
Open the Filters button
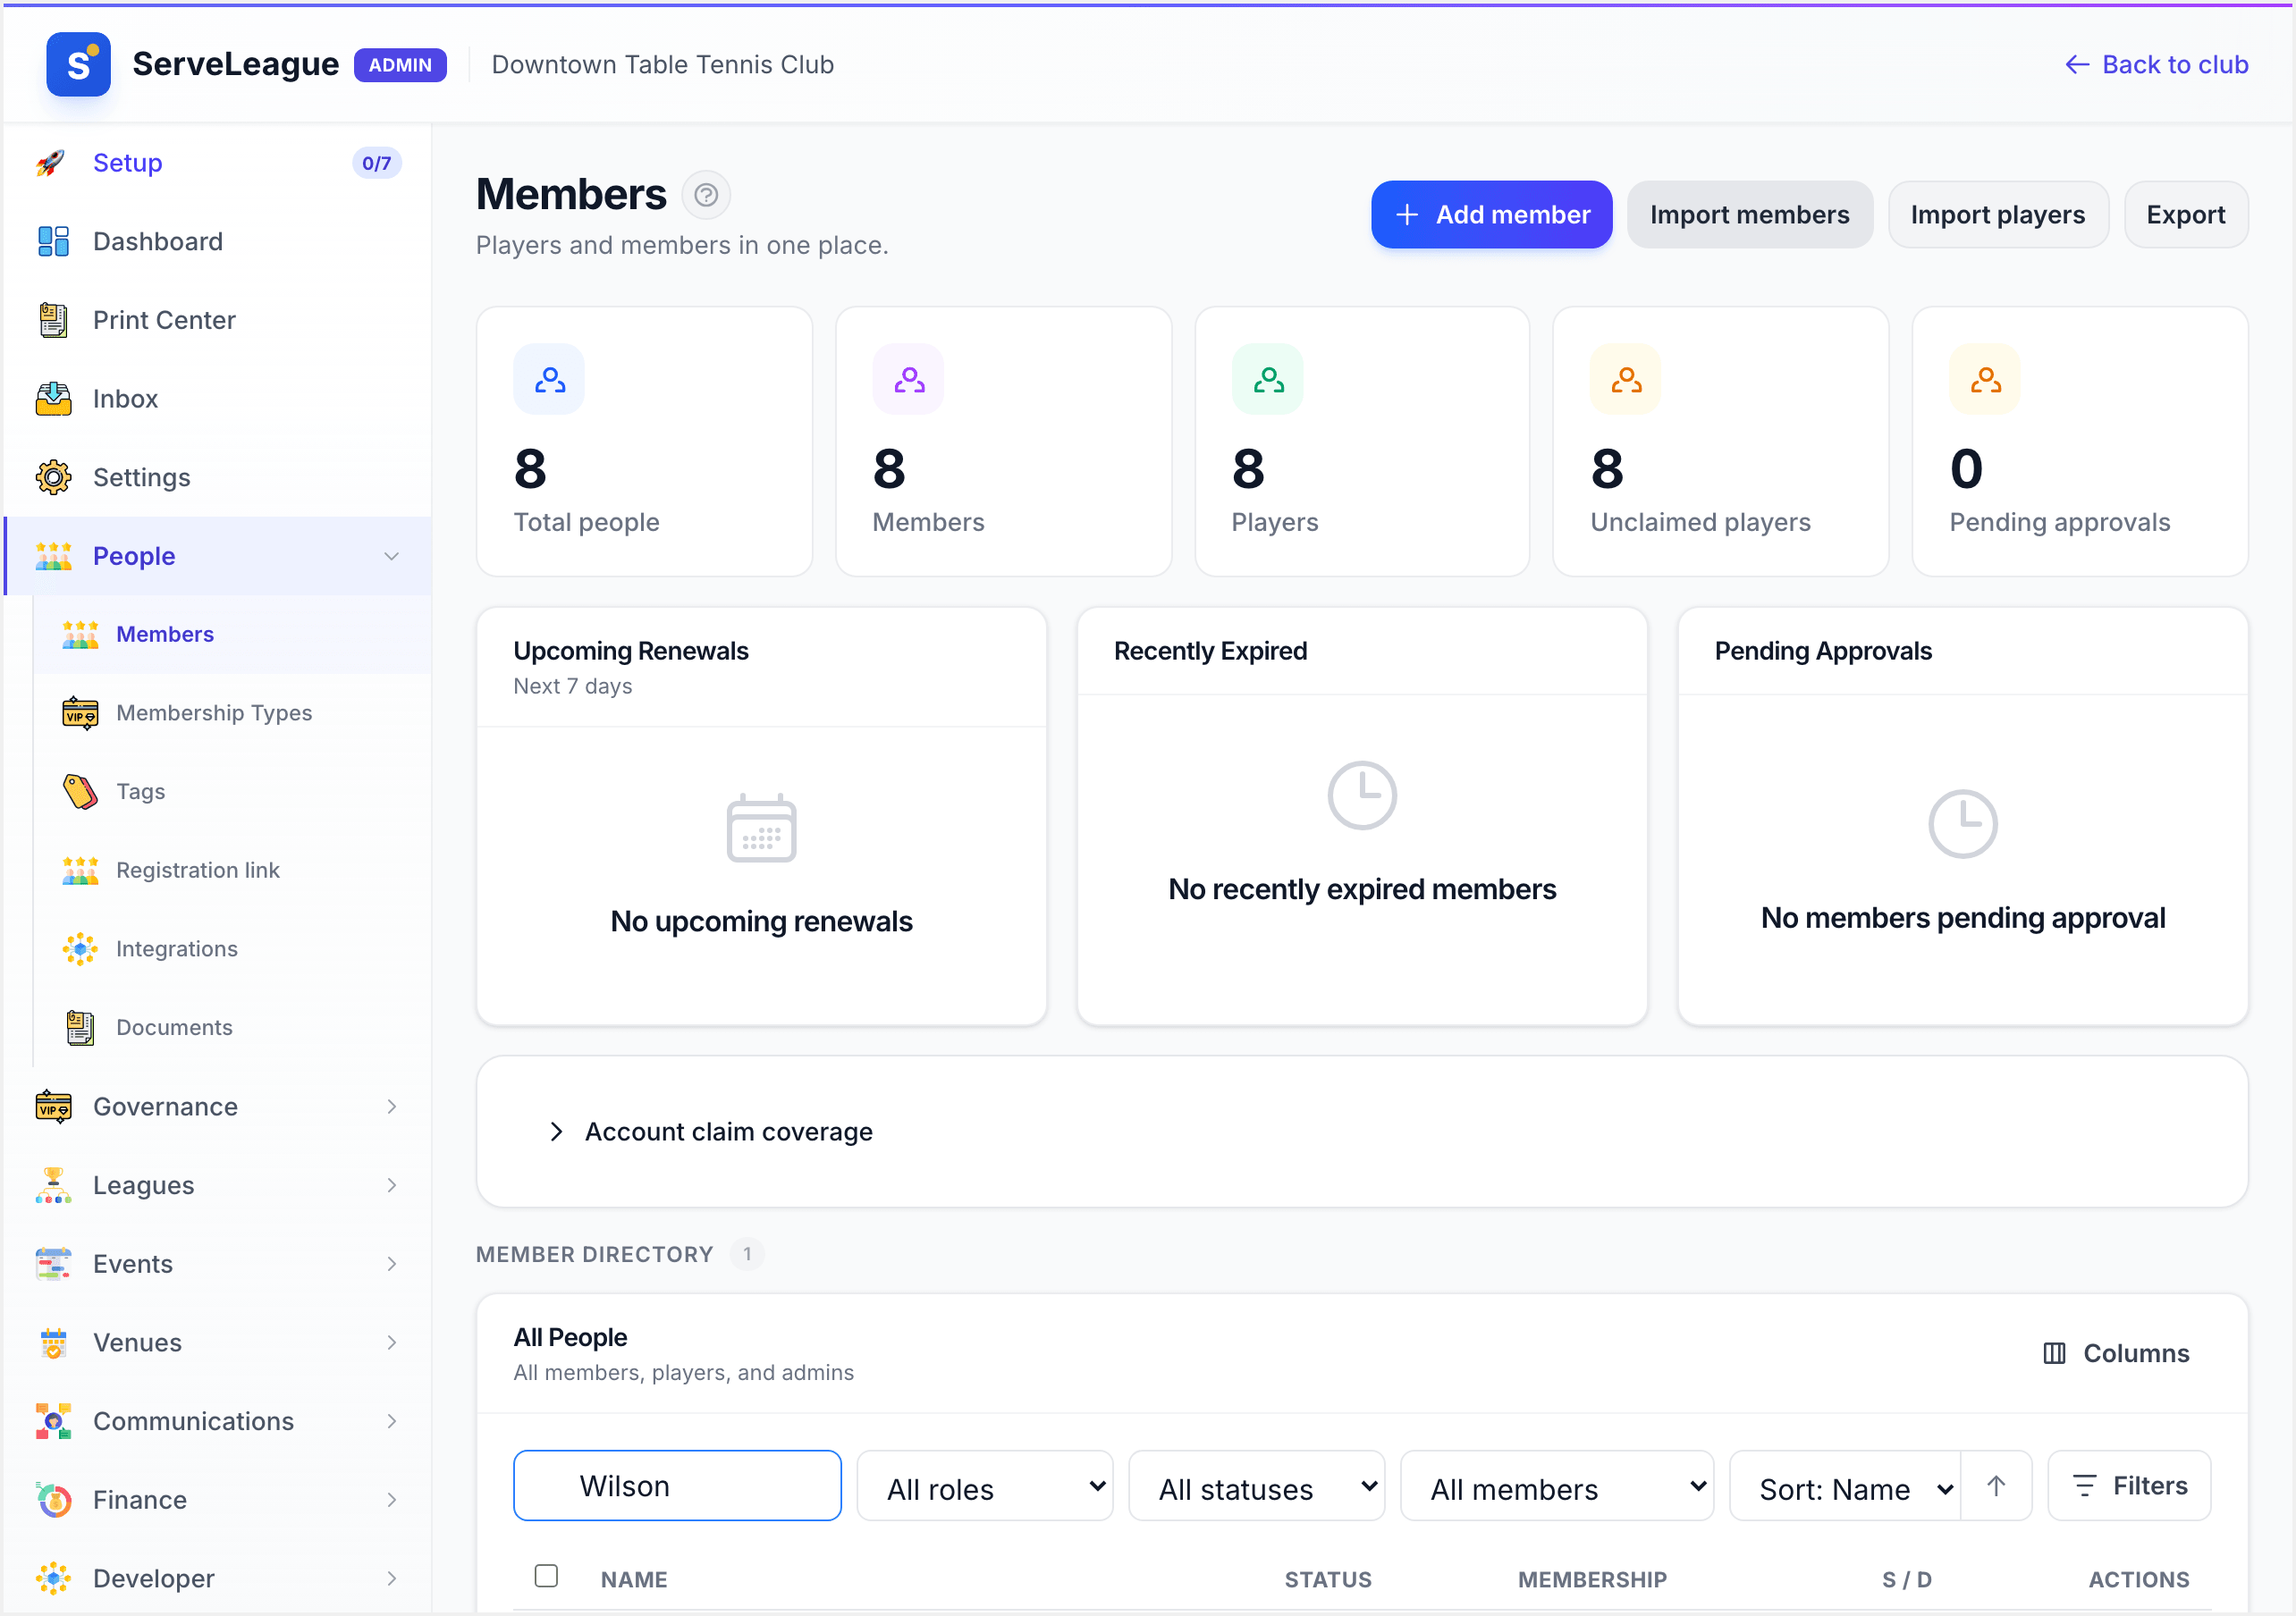click(x=2129, y=1486)
